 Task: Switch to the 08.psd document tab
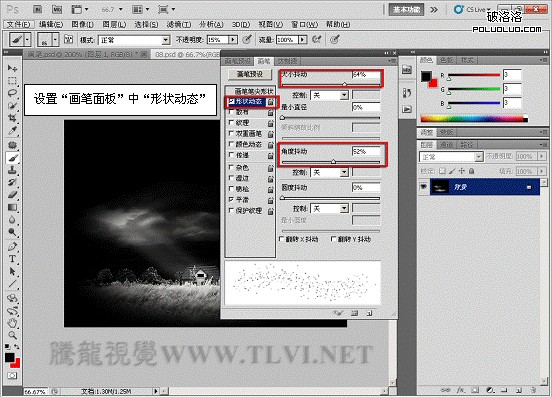coord(187,54)
